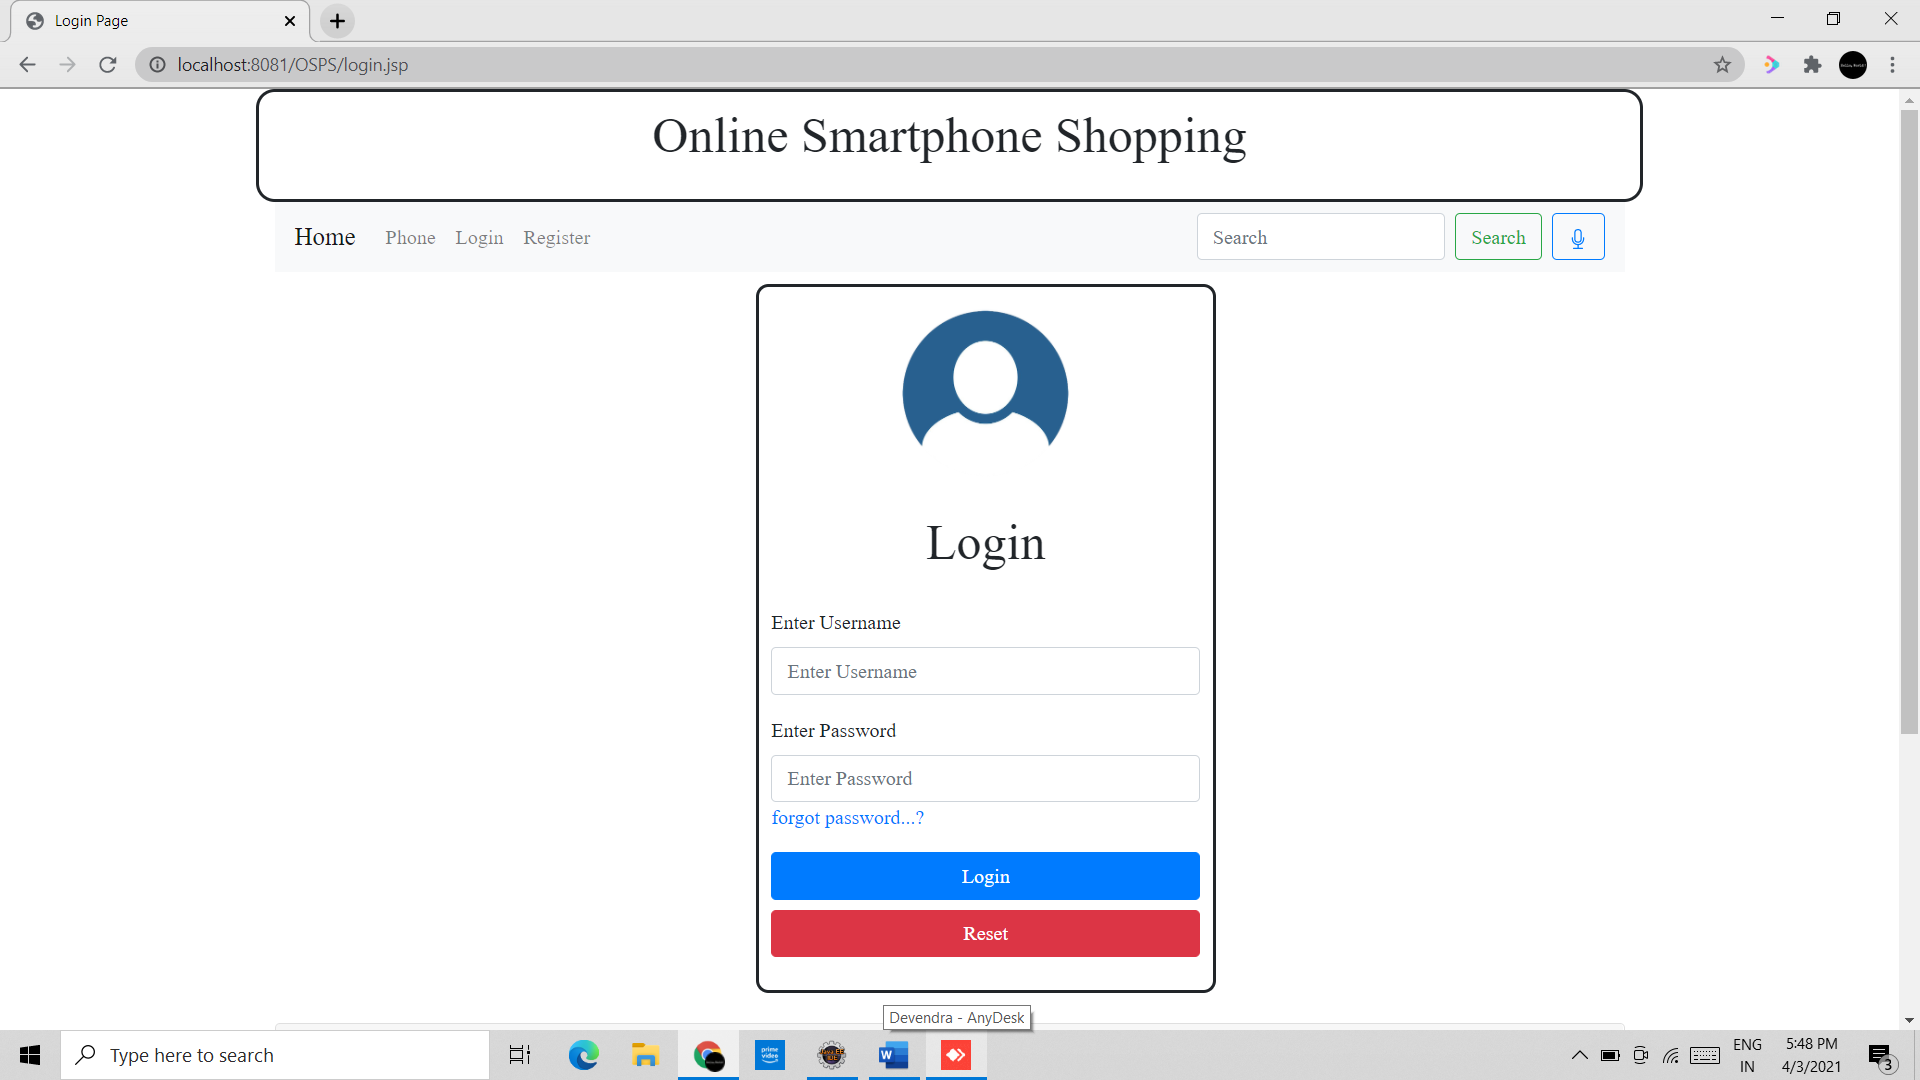The image size is (1920, 1080).
Task: Open Microsoft Edge from the taskbar
Action: click(584, 1055)
